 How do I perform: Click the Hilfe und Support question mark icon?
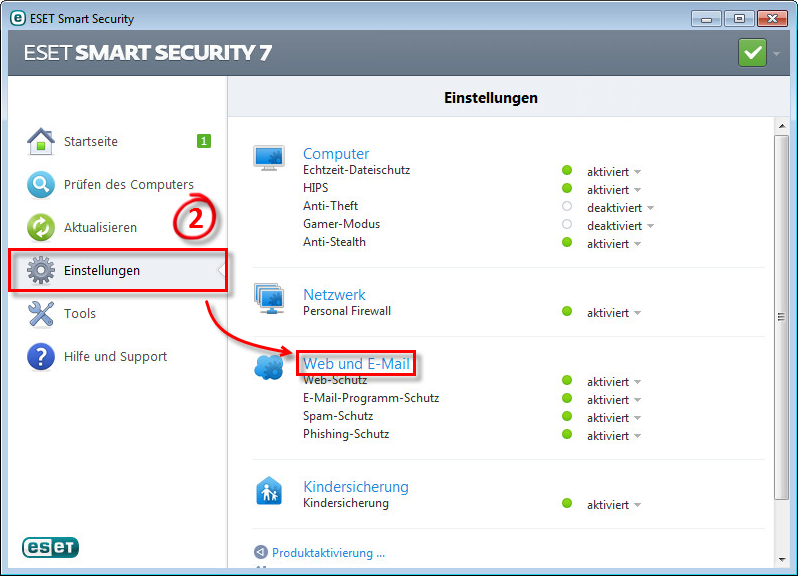click(x=40, y=357)
